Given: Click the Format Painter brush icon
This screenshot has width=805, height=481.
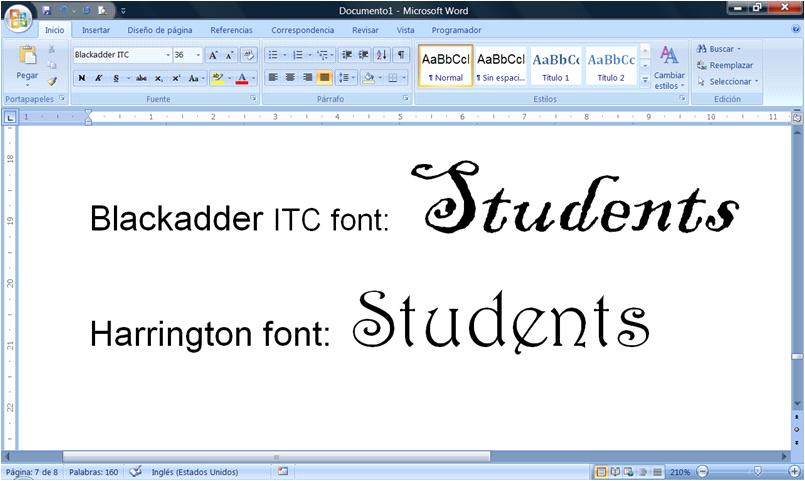Looking at the screenshot, I should (x=51, y=81).
